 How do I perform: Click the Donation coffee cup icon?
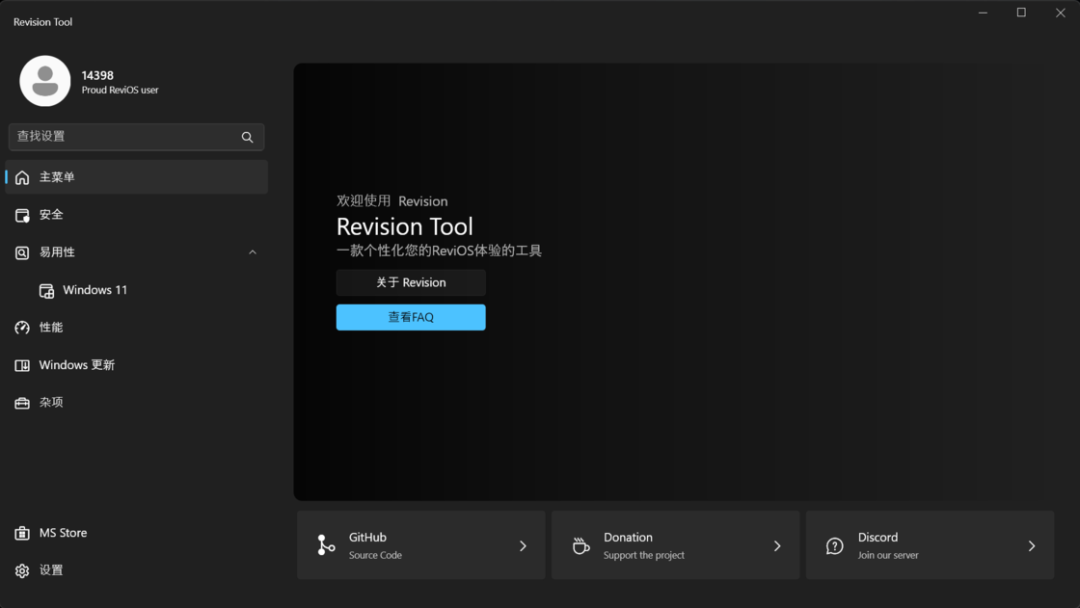(581, 545)
